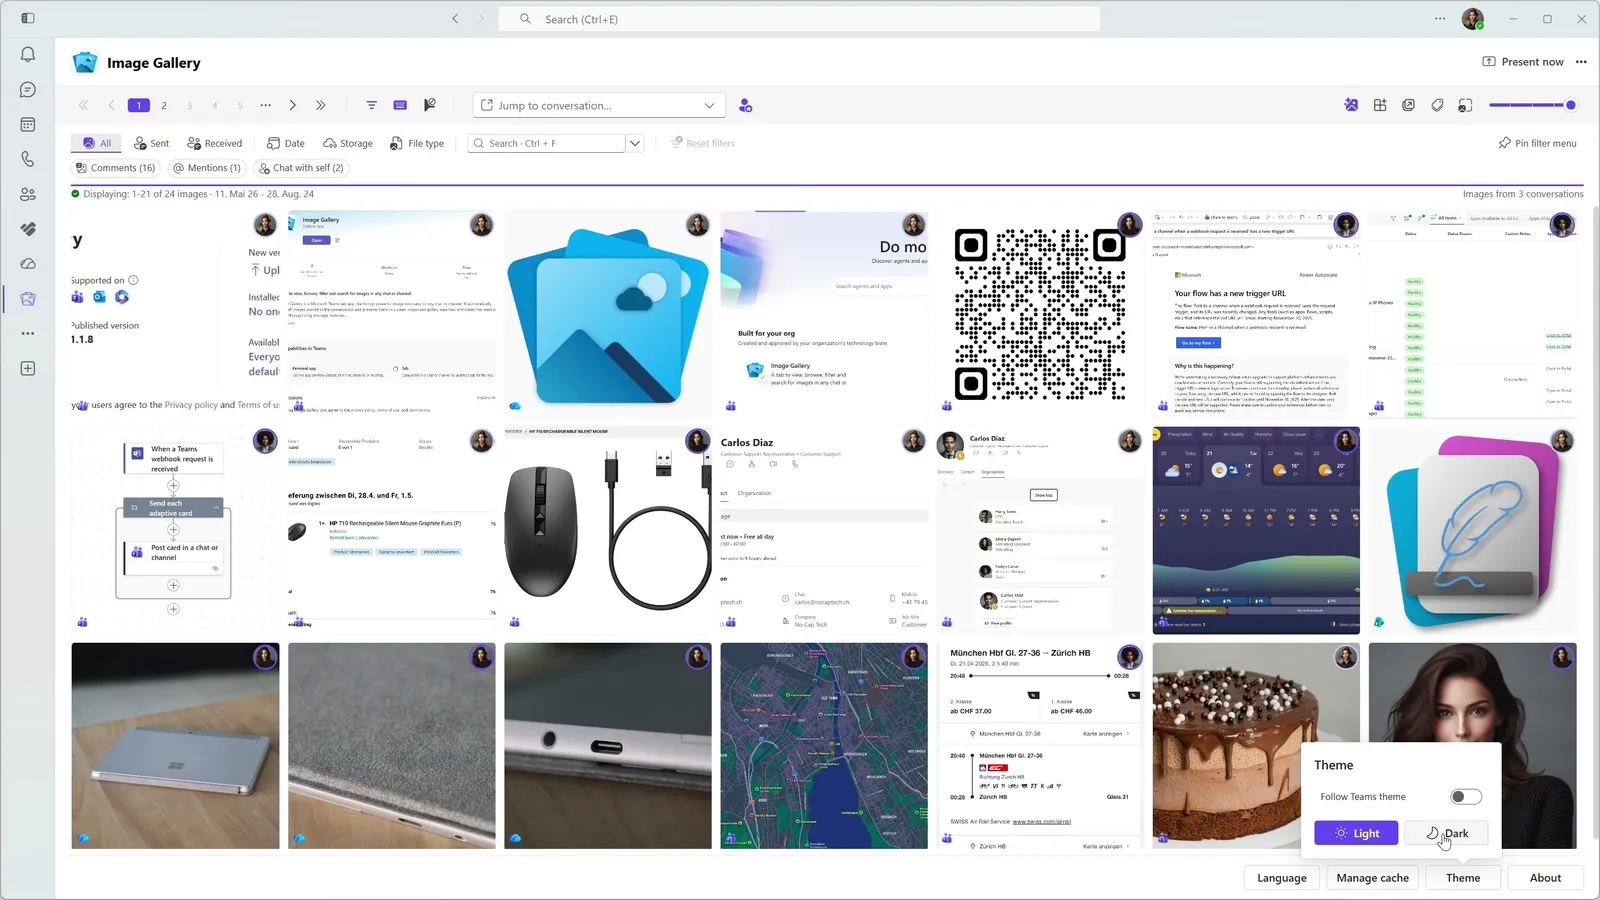The width and height of the screenshot is (1600, 900).
Task: Open the blue photo gallery logo thumbnail
Action: tap(608, 314)
